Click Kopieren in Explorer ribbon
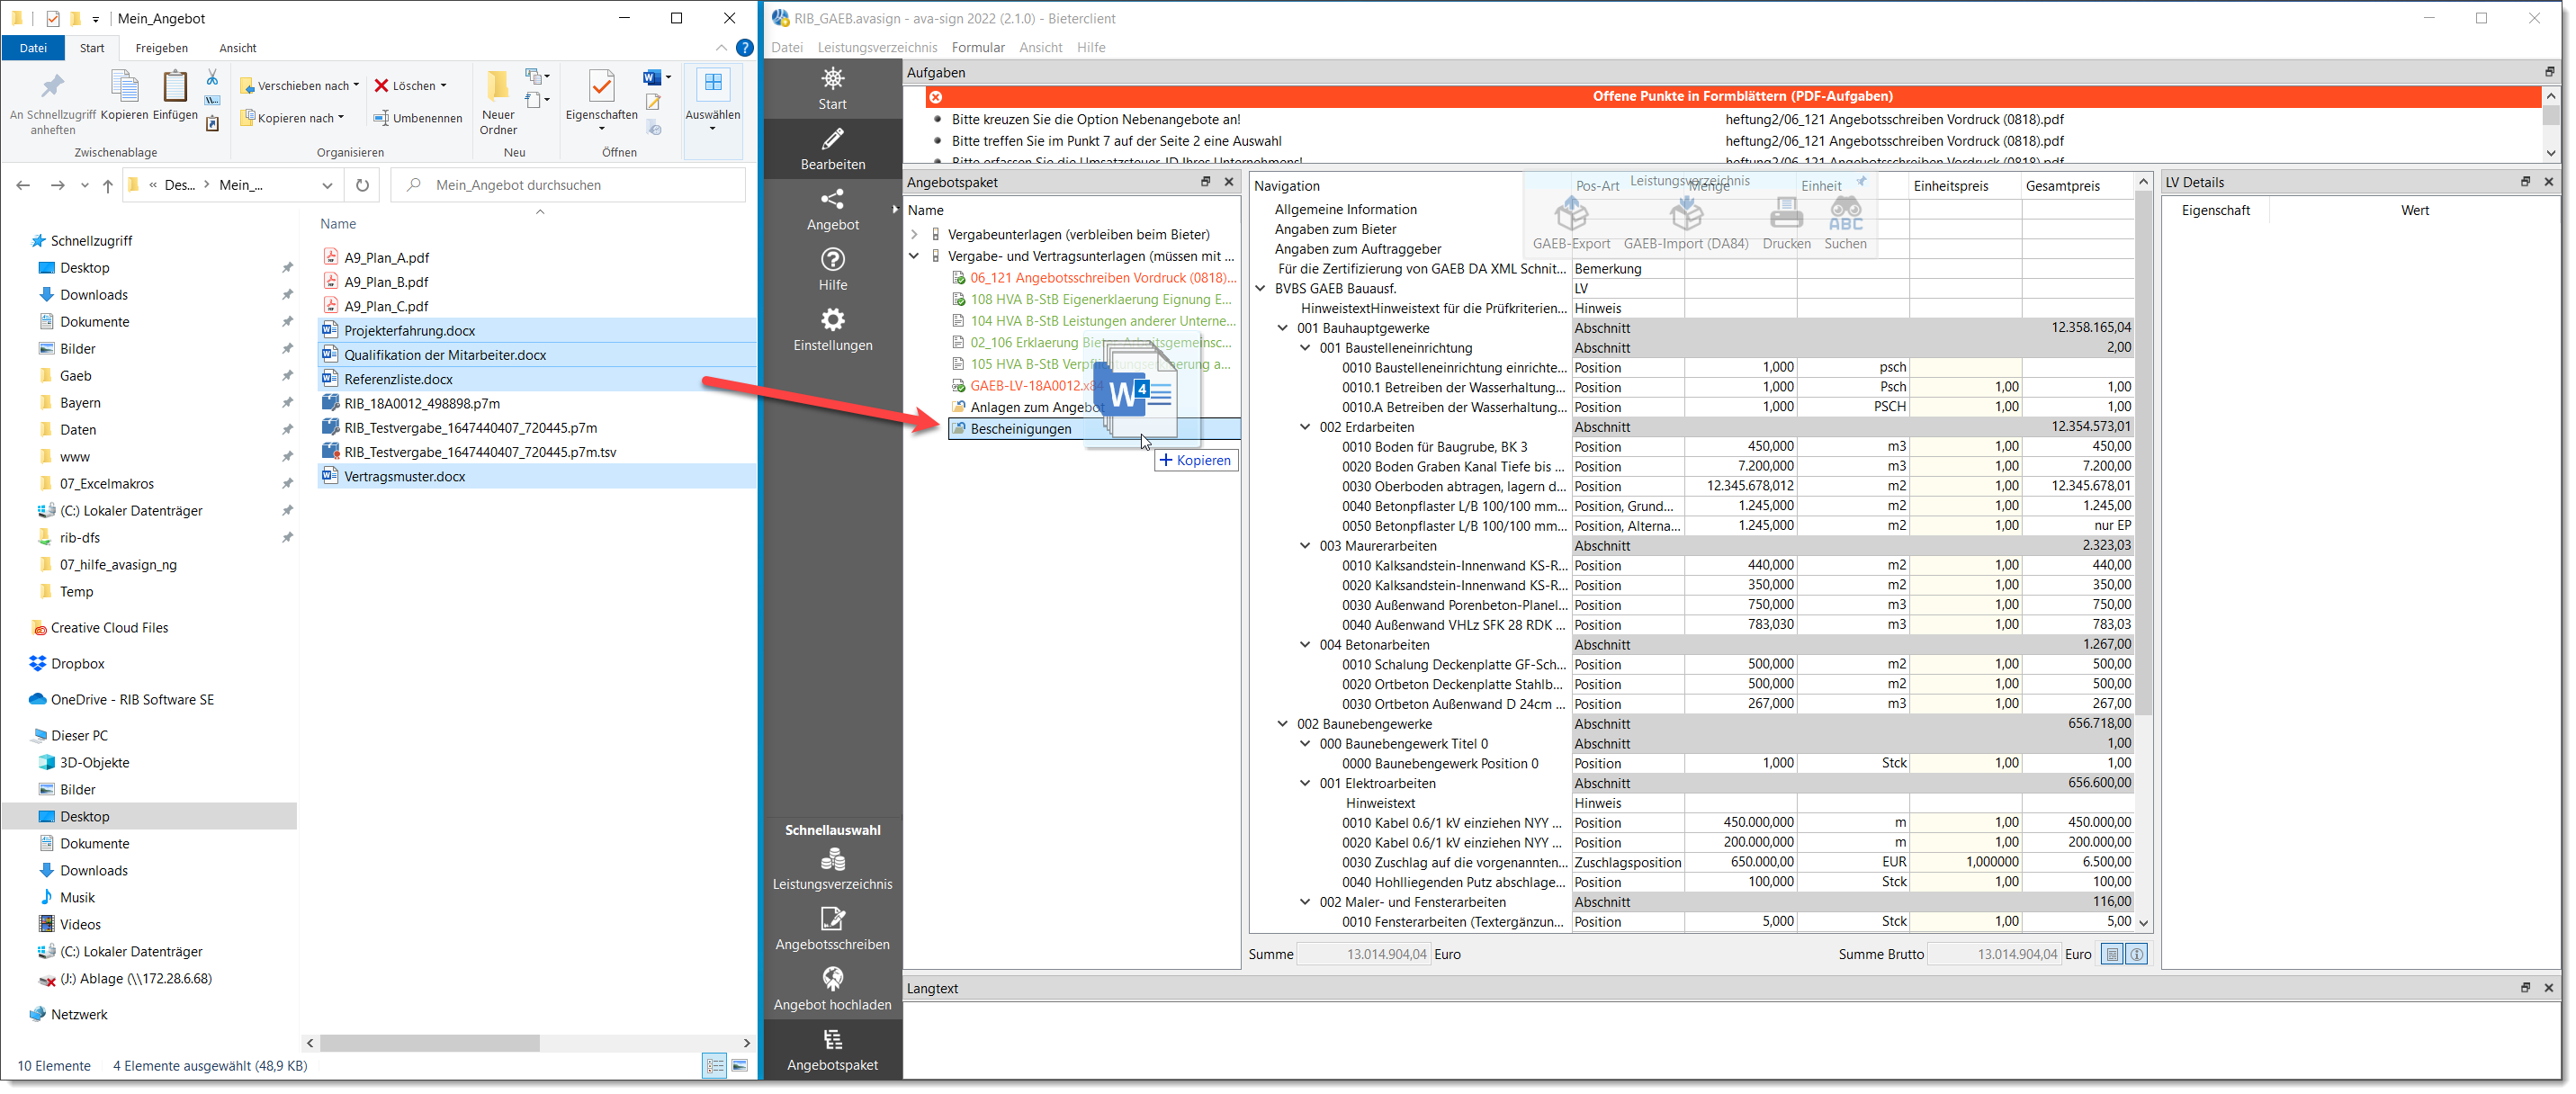Screen dimensions: 2576x1094 [x=124, y=96]
